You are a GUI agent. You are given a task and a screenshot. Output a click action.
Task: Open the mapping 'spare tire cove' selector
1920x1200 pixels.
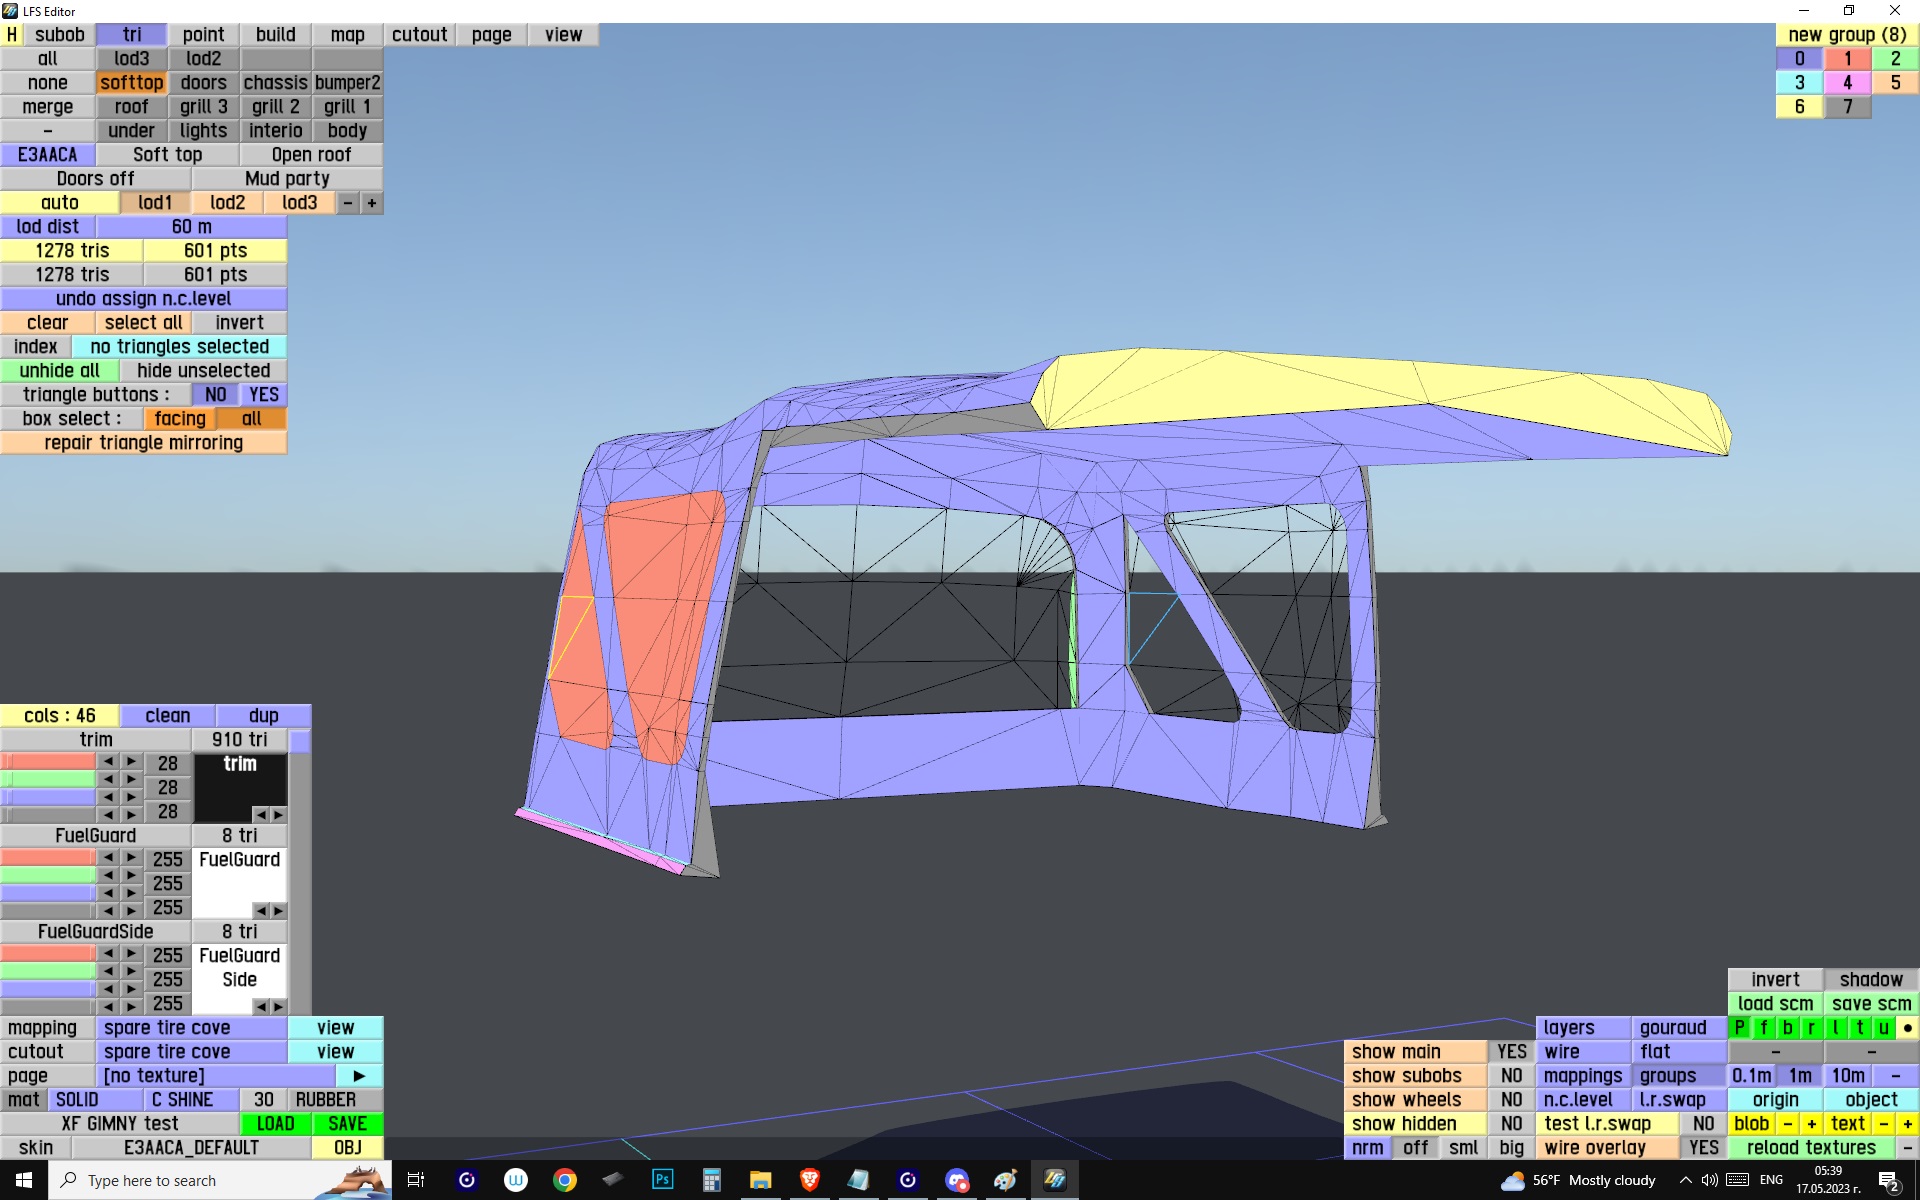(x=192, y=1028)
